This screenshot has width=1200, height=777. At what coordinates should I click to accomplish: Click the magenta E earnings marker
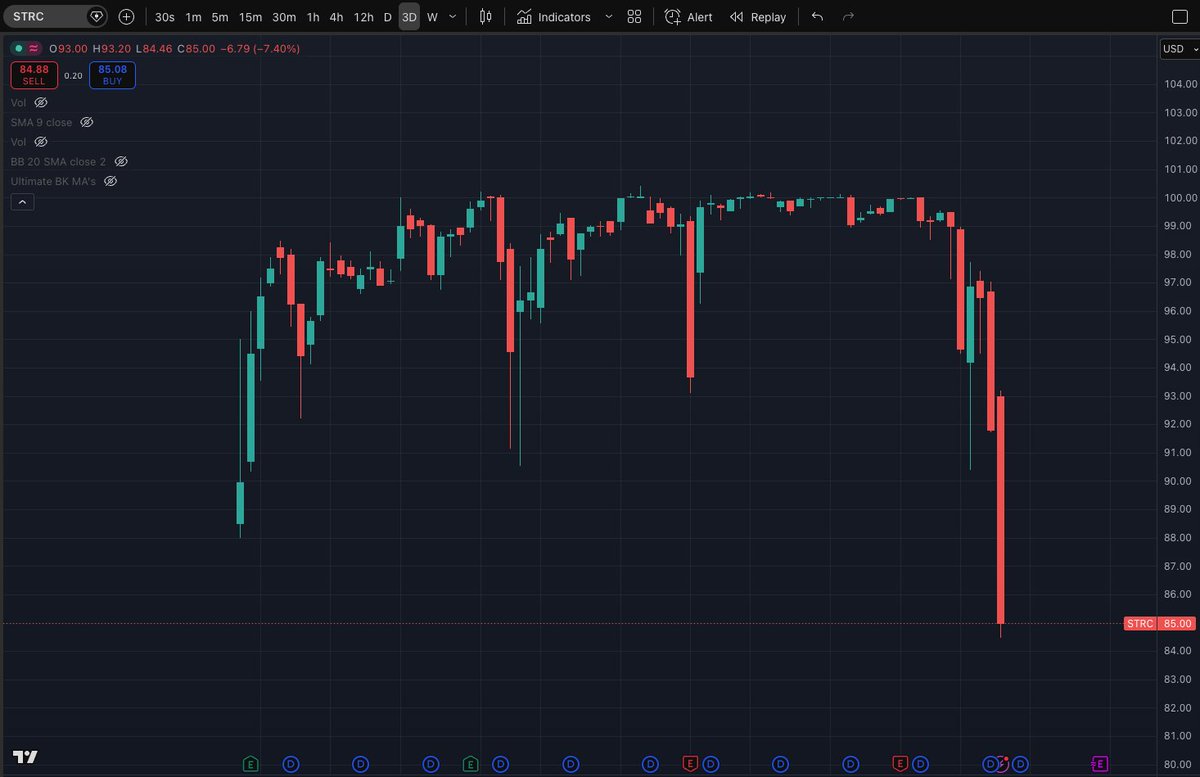(x=1099, y=764)
